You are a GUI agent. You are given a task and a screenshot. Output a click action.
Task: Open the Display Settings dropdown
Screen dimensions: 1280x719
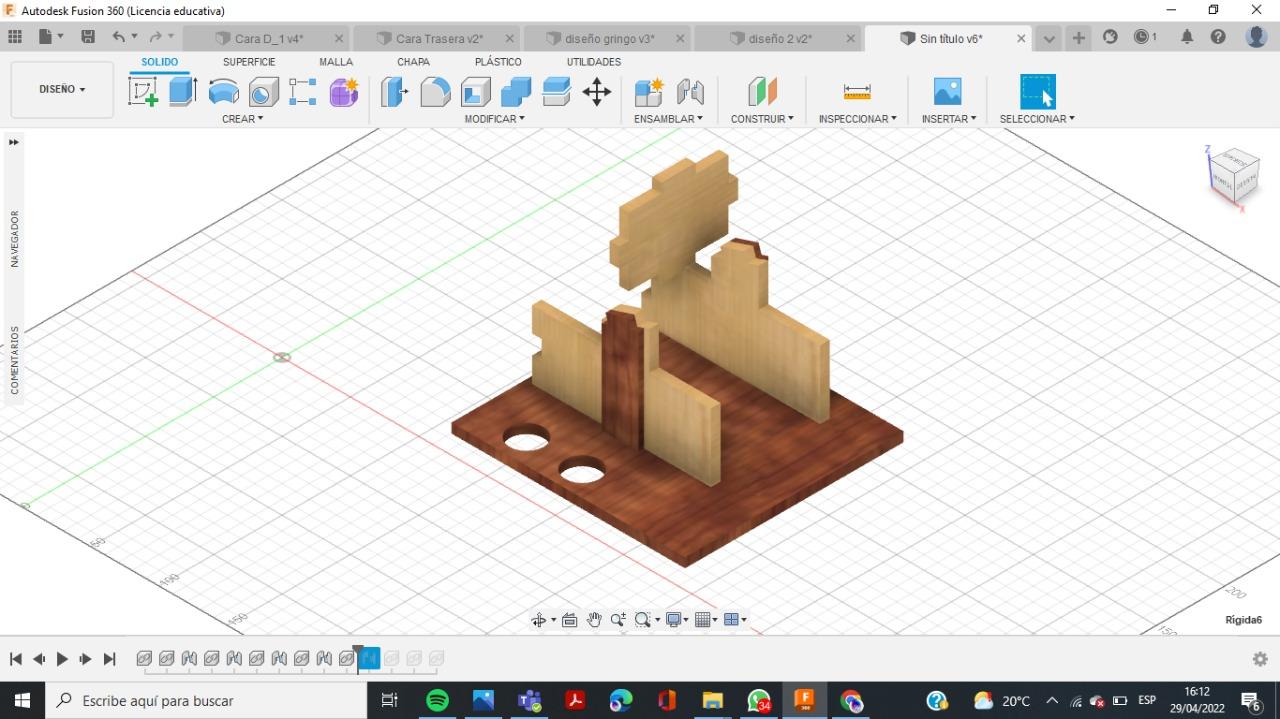pyautogui.click(x=677, y=620)
